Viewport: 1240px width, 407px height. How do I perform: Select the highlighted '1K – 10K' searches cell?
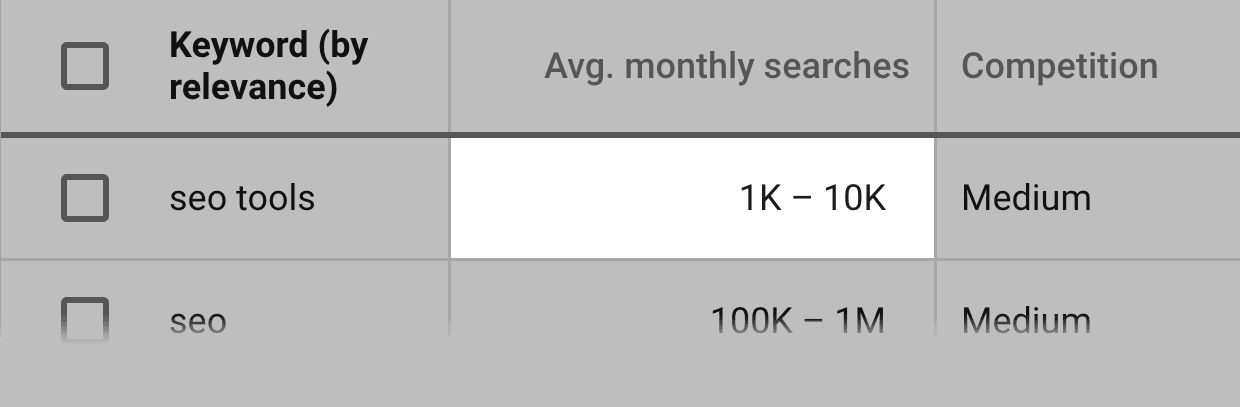692,198
